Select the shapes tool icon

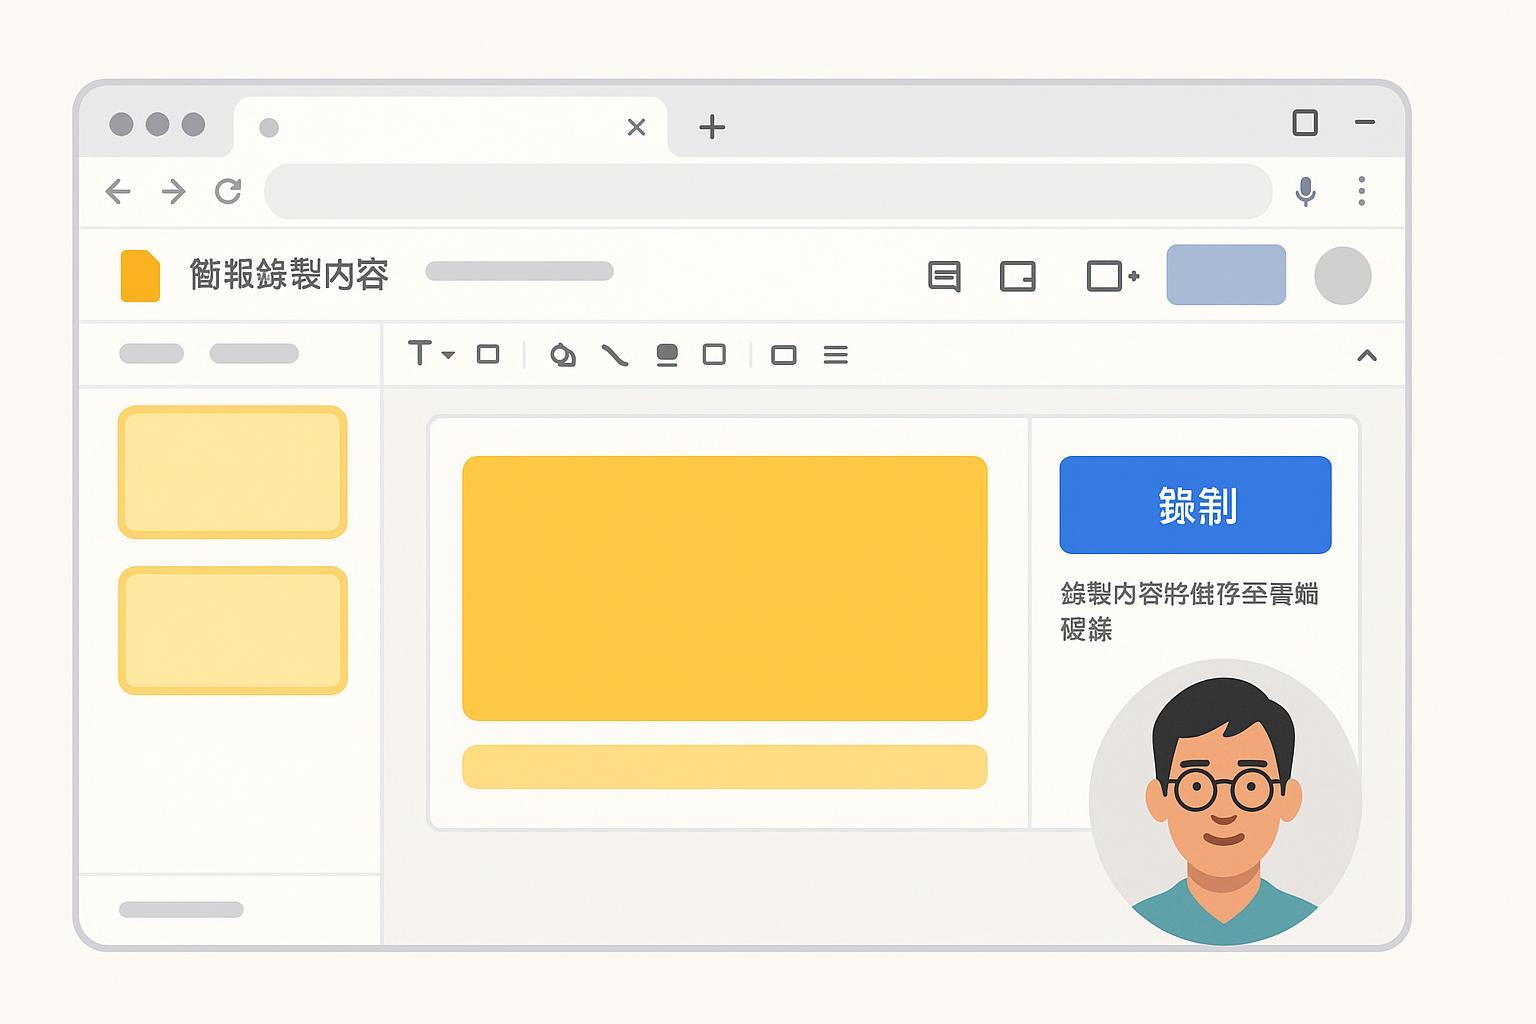(x=563, y=355)
